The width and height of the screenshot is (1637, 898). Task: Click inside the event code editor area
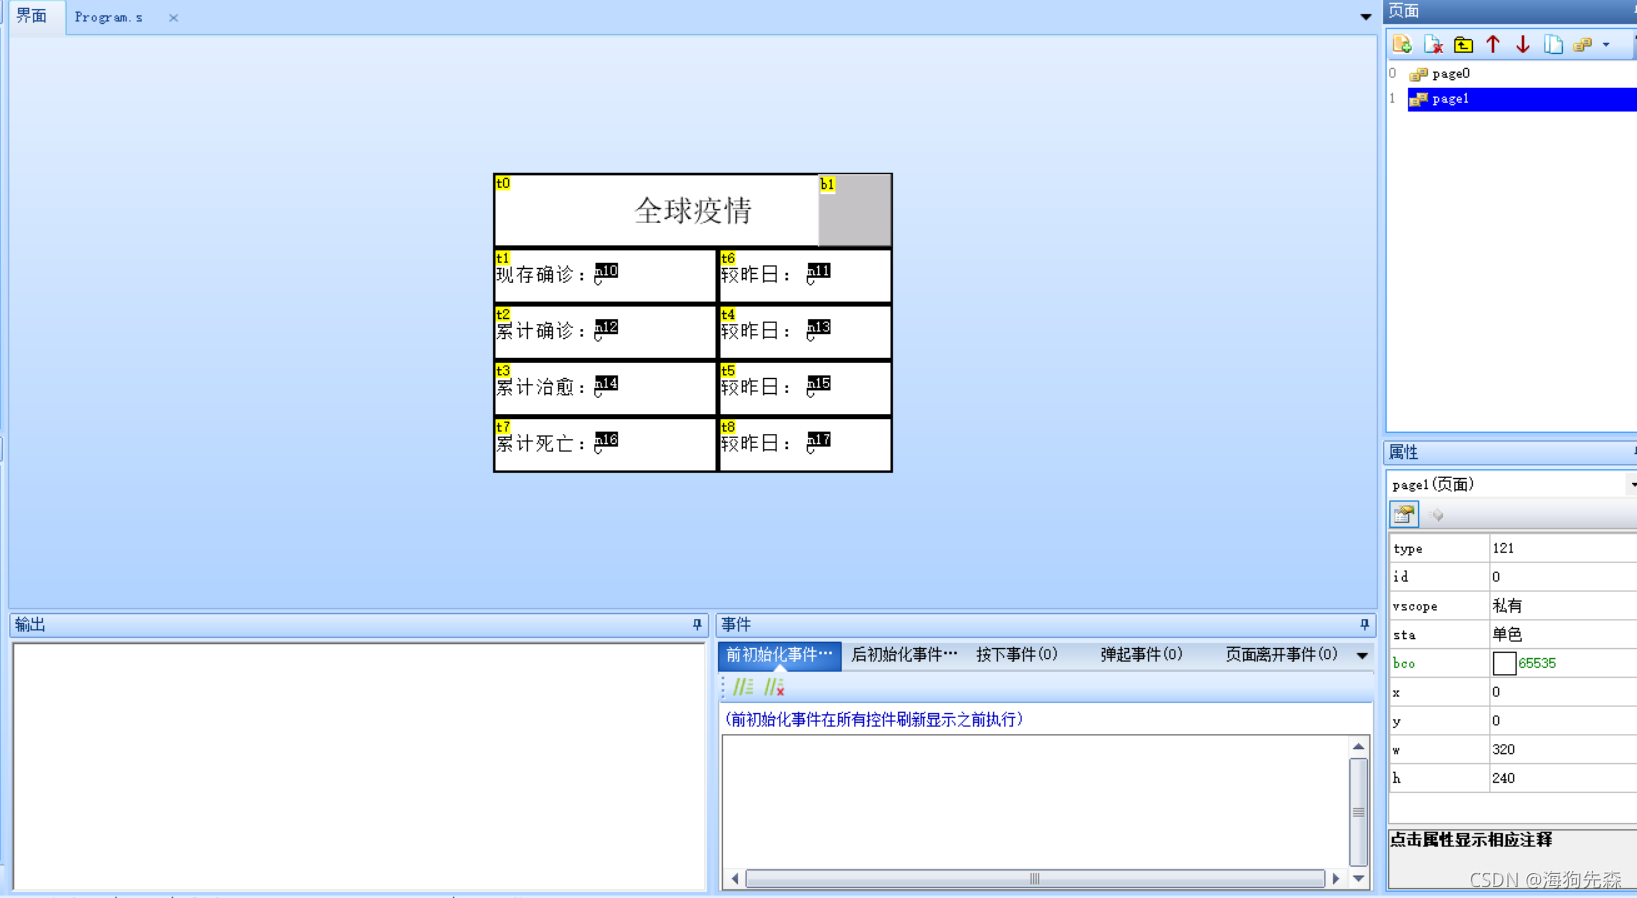point(1035,803)
